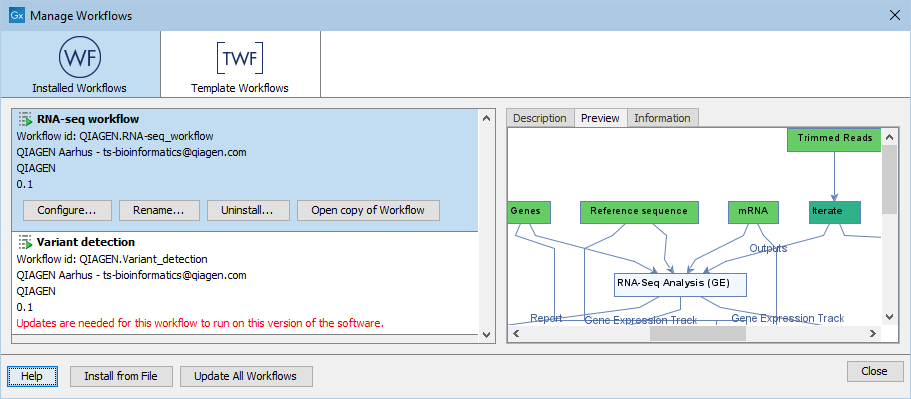Open the Installed Workflows section
The height and width of the screenshot is (399, 911).
[x=80, y=64]
